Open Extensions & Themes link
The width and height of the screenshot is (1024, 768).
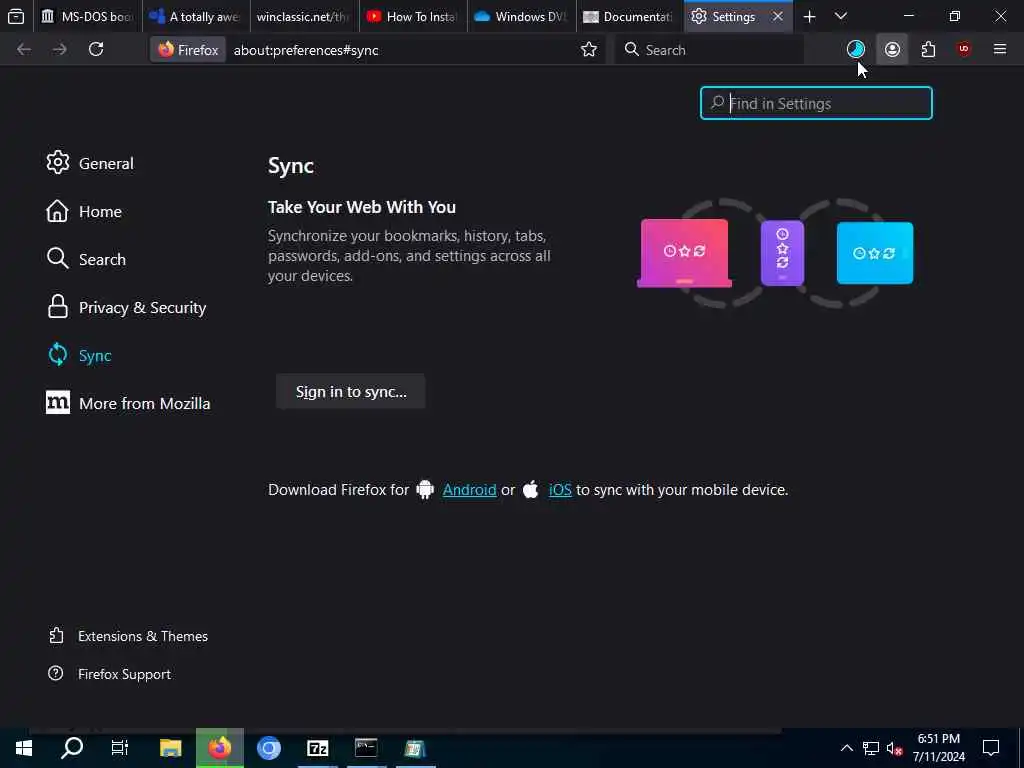[x=129, y=636]
